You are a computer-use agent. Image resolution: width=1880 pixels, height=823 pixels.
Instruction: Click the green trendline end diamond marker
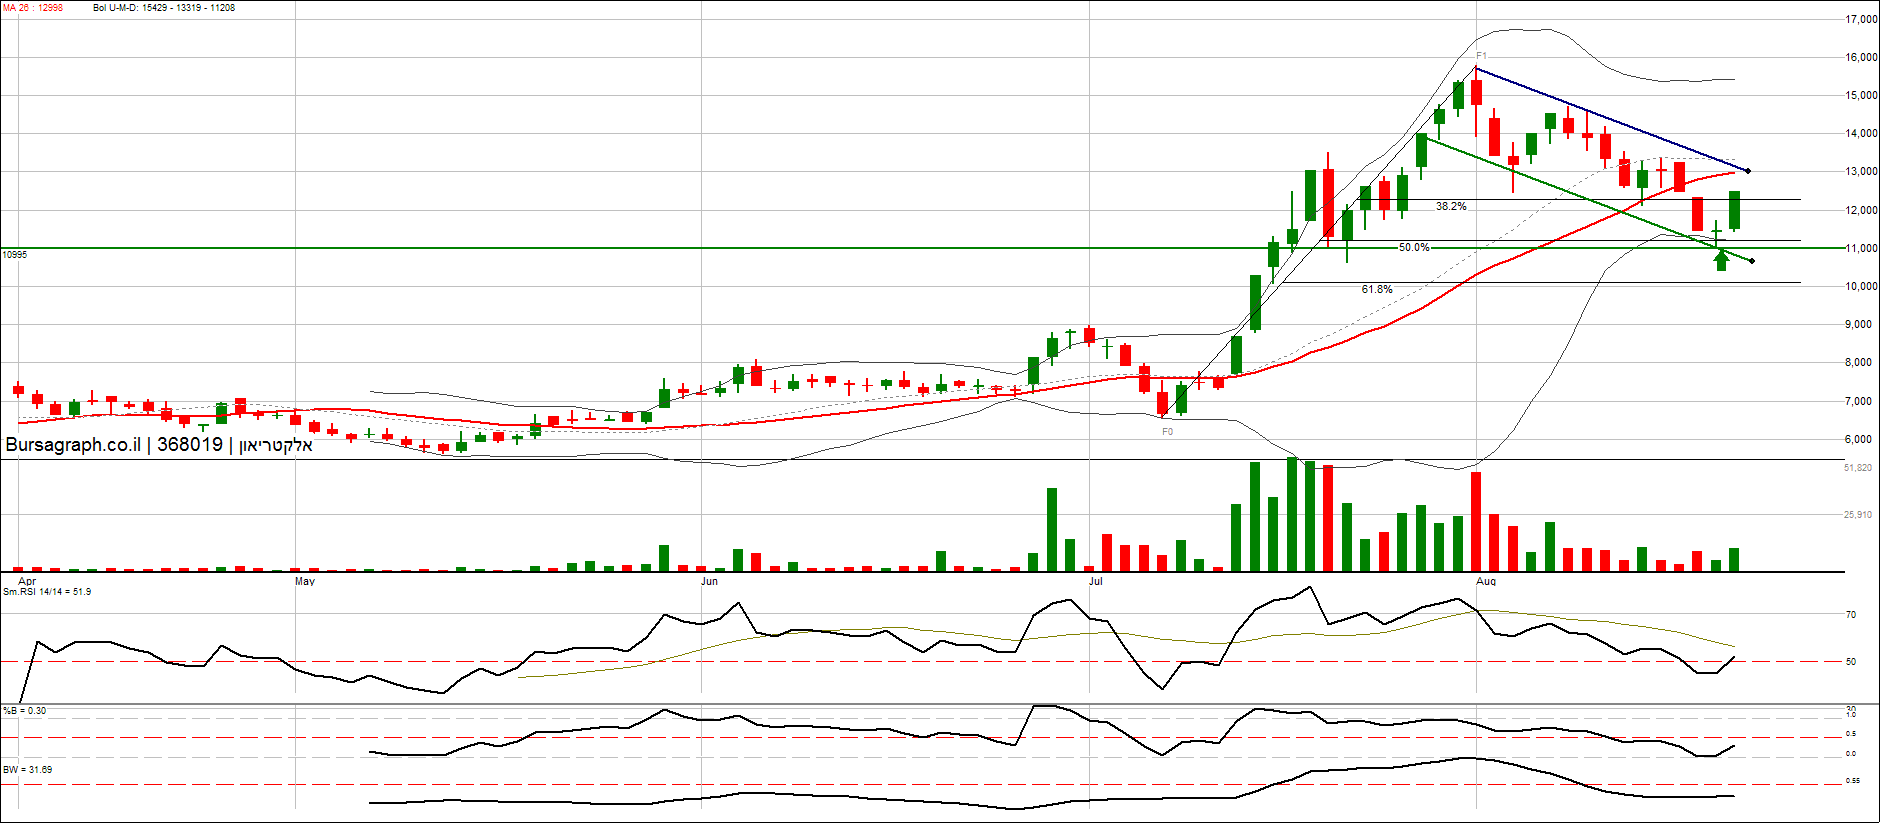[1752, 262]
